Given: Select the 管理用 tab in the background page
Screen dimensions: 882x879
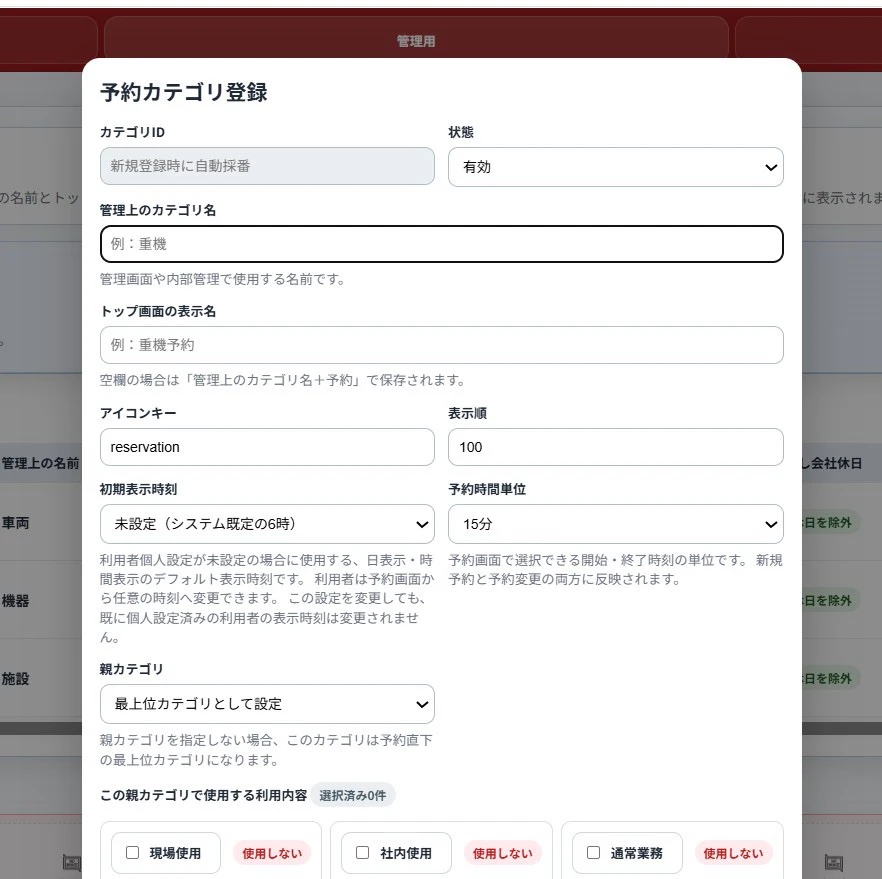Looking at the screenshot, I should pyautogui.click(x=416, y=40).
